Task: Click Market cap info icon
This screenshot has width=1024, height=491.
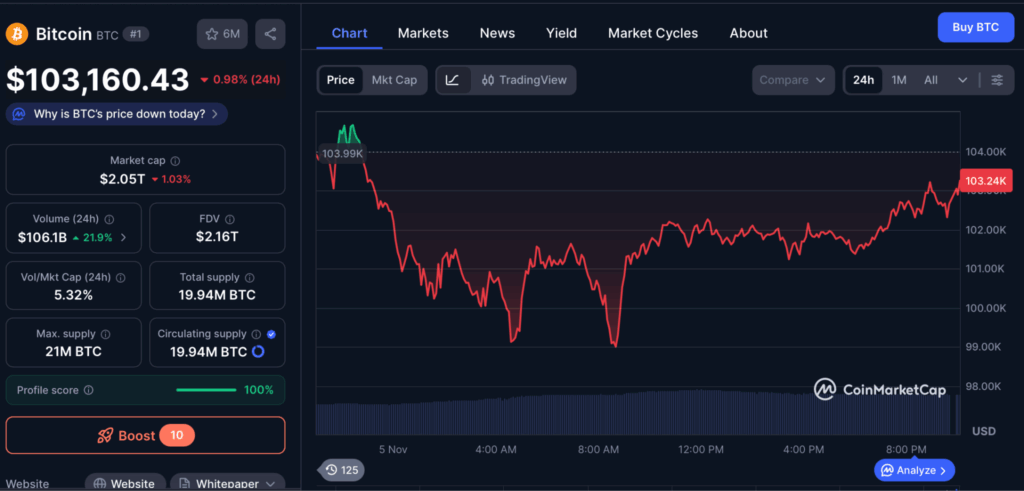Action: click(x=176, y=161)
